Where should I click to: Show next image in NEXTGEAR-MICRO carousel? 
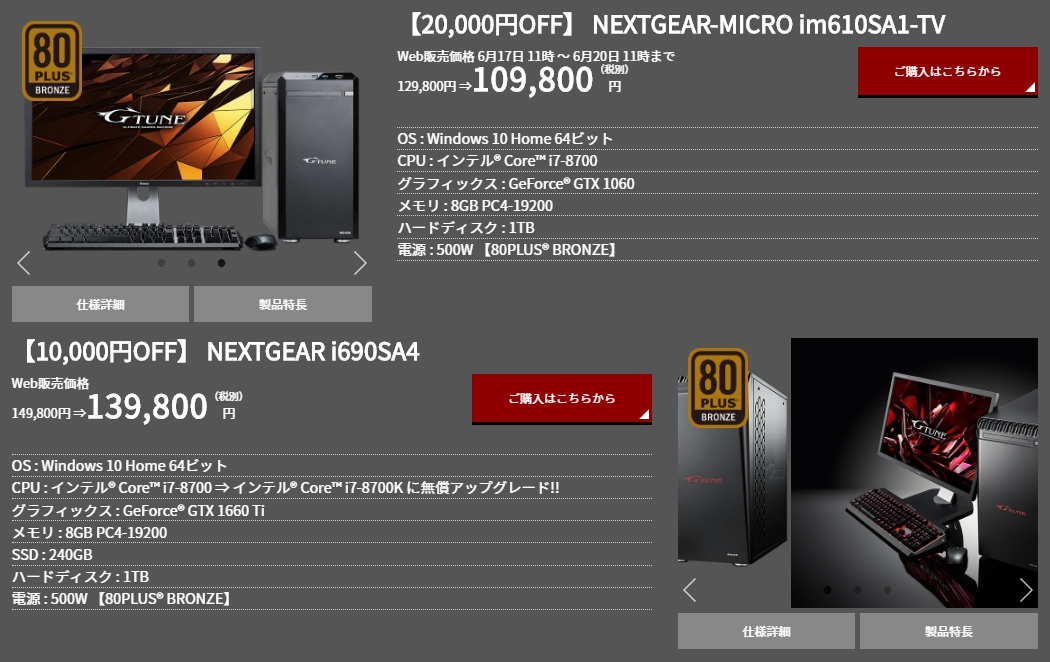[360, 263]
